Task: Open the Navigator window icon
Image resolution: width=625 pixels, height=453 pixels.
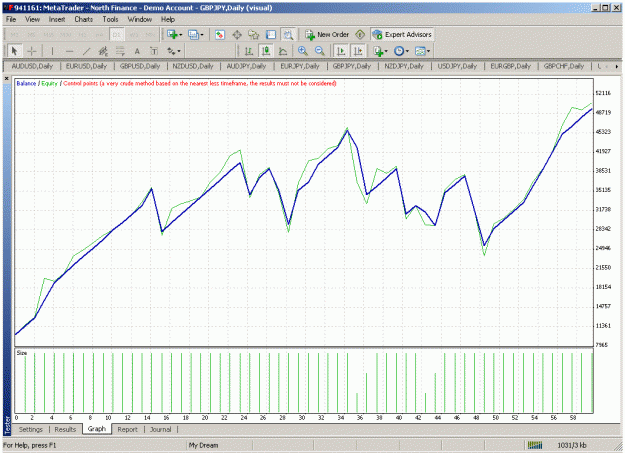Action: coord(254,35)
